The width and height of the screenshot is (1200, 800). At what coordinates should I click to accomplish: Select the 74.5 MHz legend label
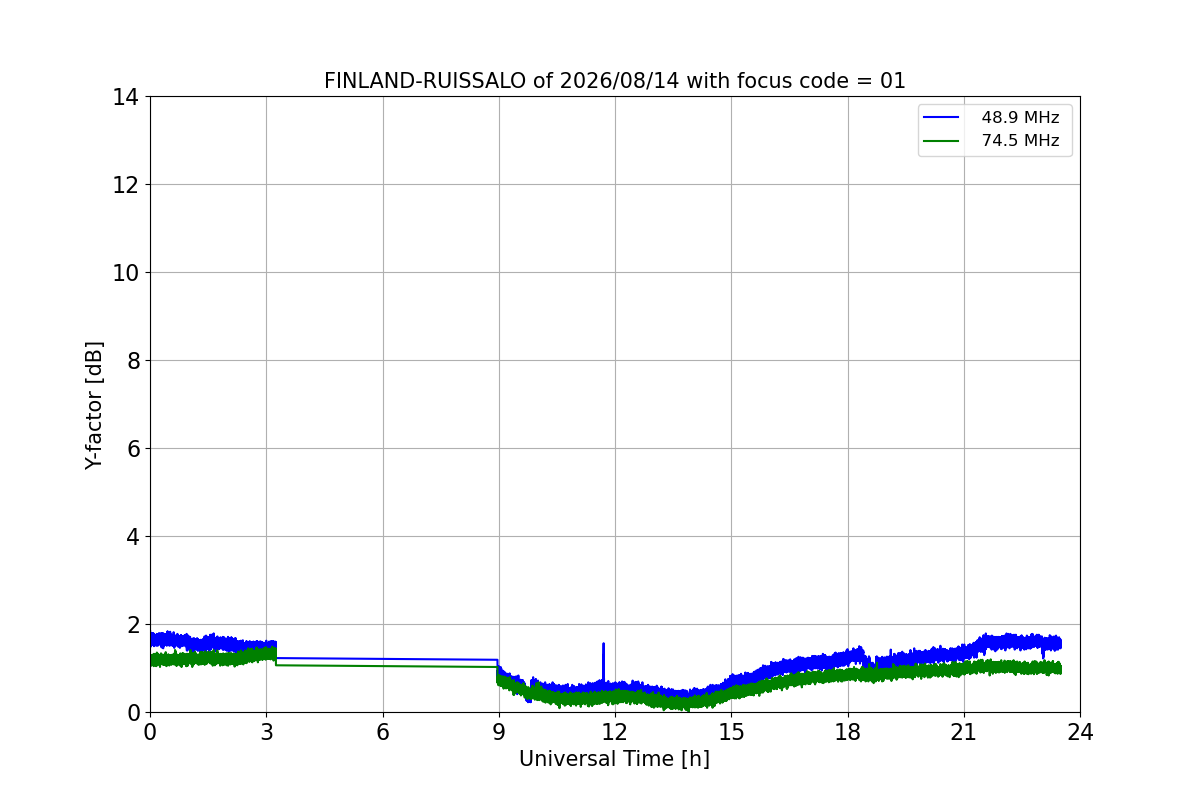coord(1020,141)
